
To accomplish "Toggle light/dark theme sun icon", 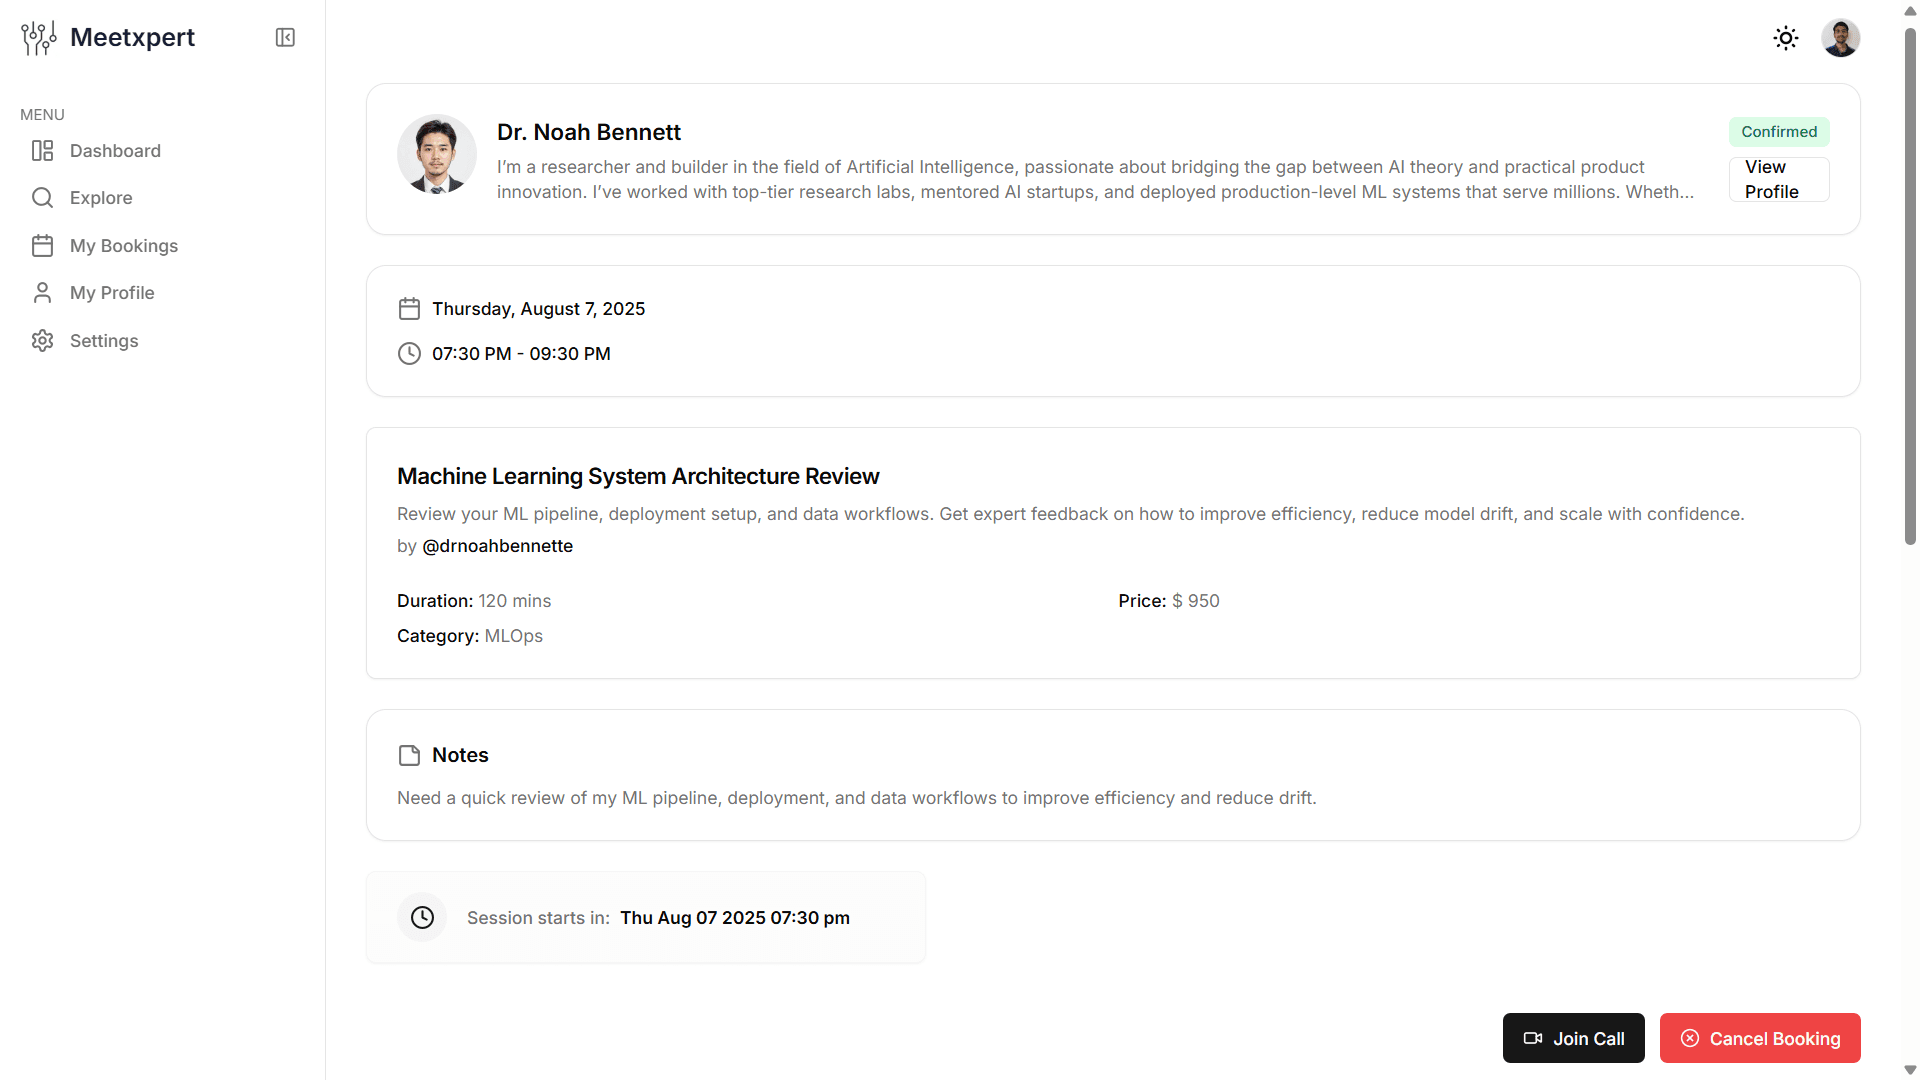I will [x=1785, y=38].
